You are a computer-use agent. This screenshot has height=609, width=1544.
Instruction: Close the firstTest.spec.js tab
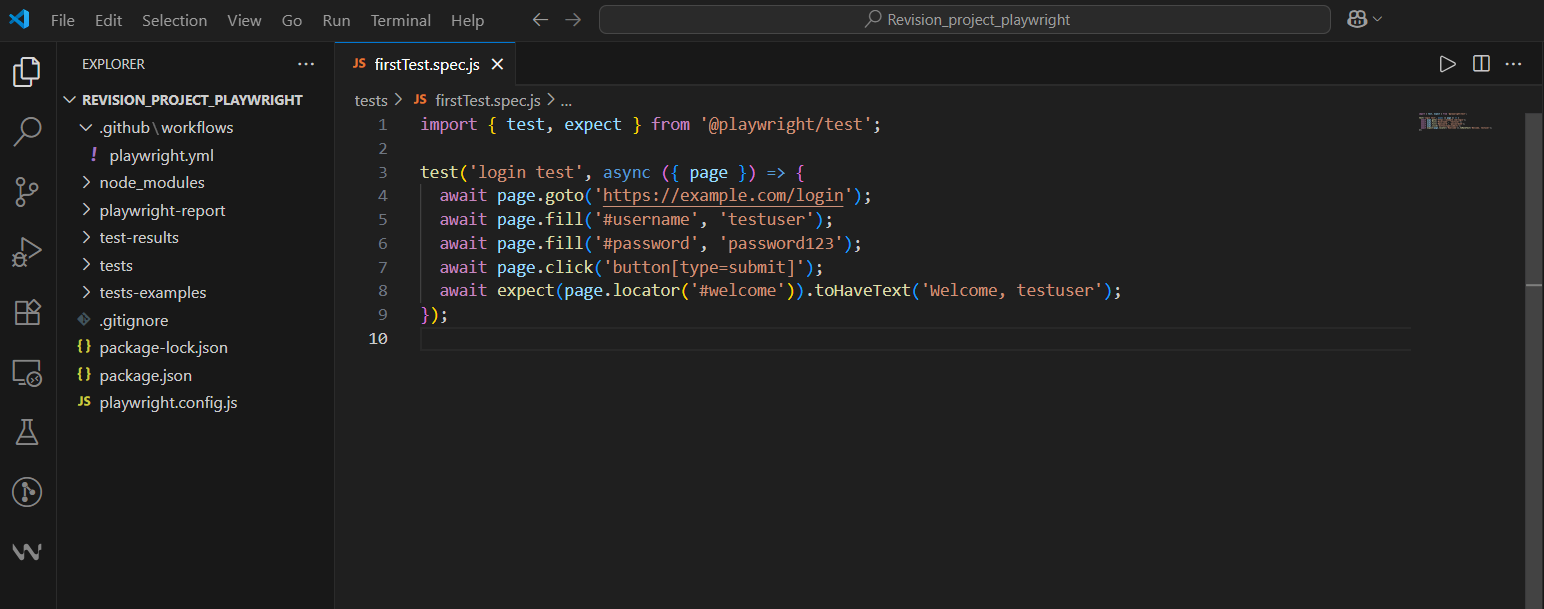[497, 64]
